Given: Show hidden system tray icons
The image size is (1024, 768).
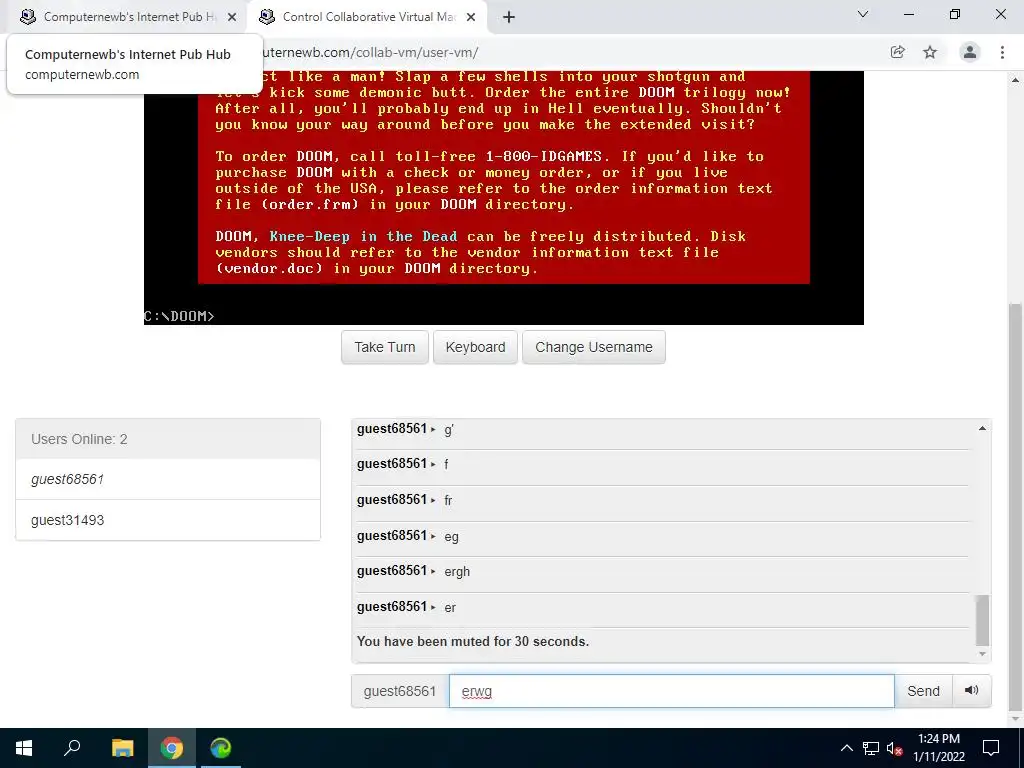Looking at the screenshot, I should tap(846, 748).
